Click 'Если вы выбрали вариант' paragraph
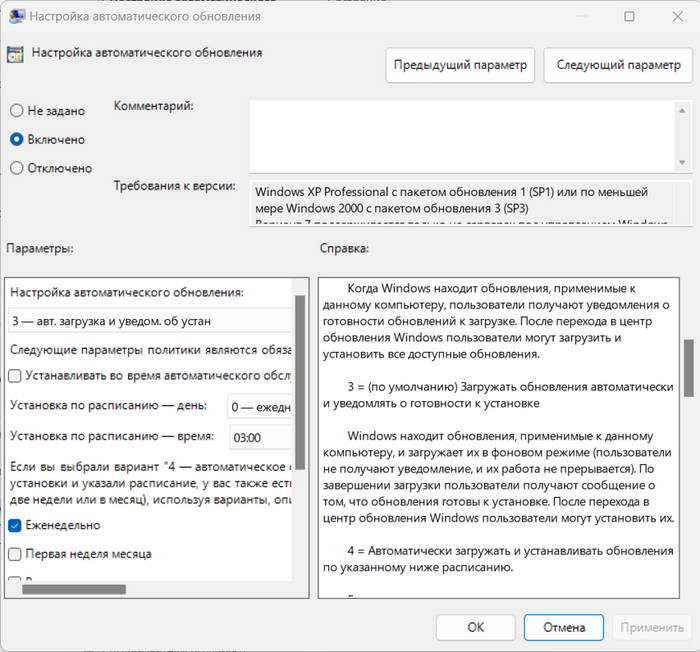The width and height of the screenshot is (700, 652). [x=150, y=483]
